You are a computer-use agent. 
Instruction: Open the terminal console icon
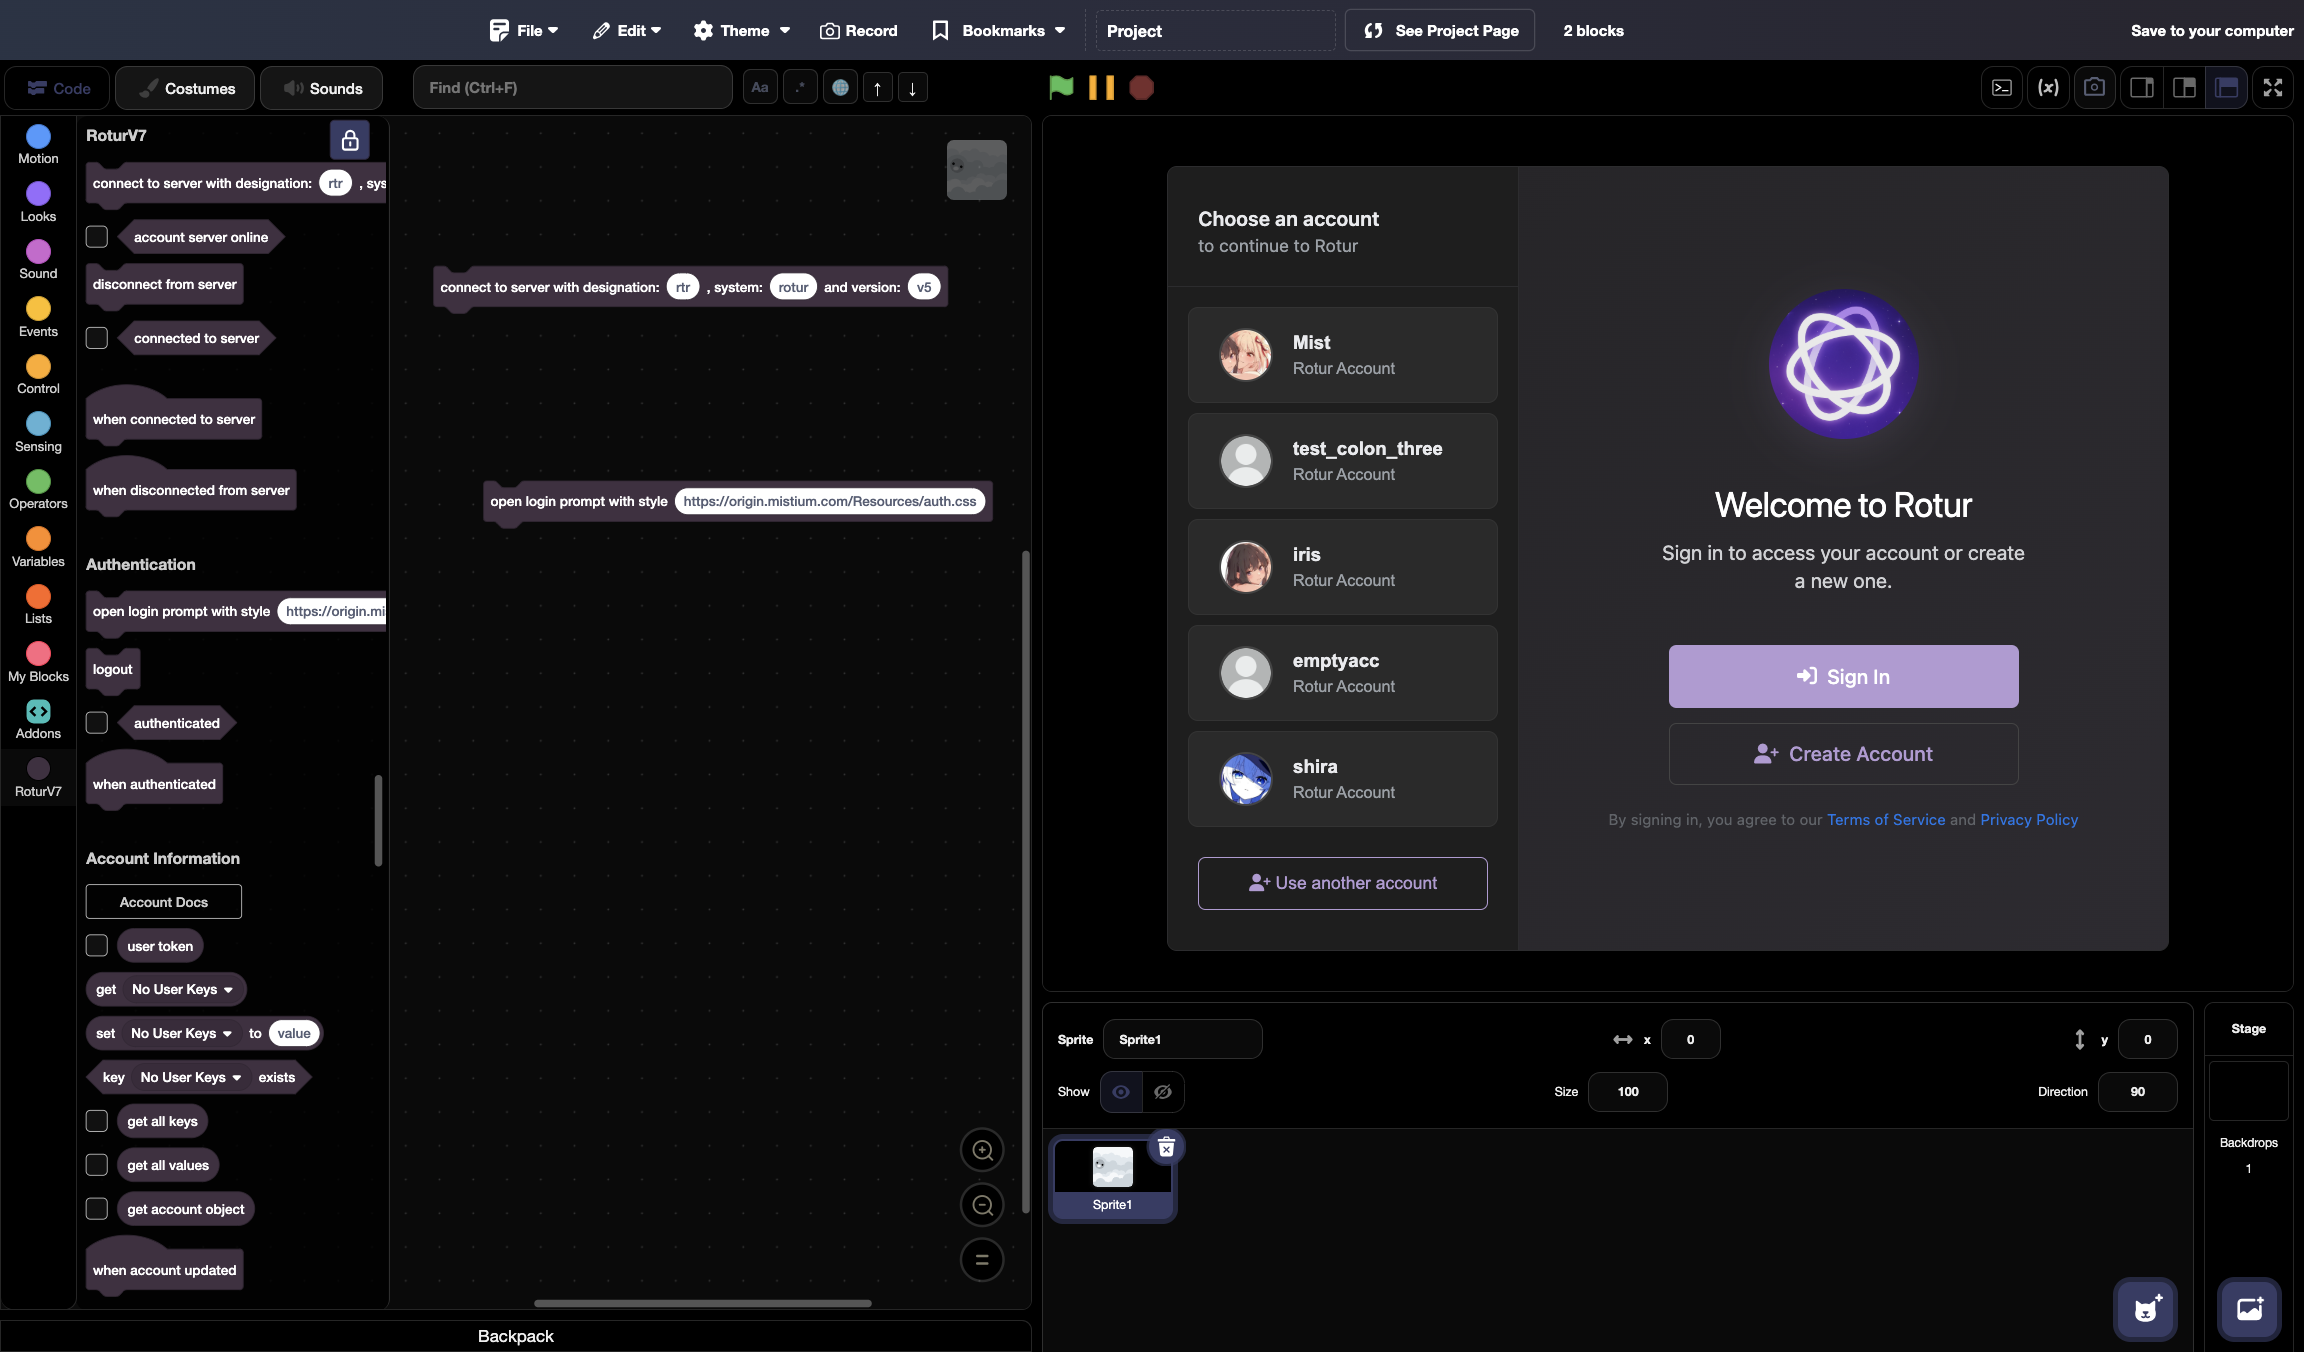pos(2002,88)
